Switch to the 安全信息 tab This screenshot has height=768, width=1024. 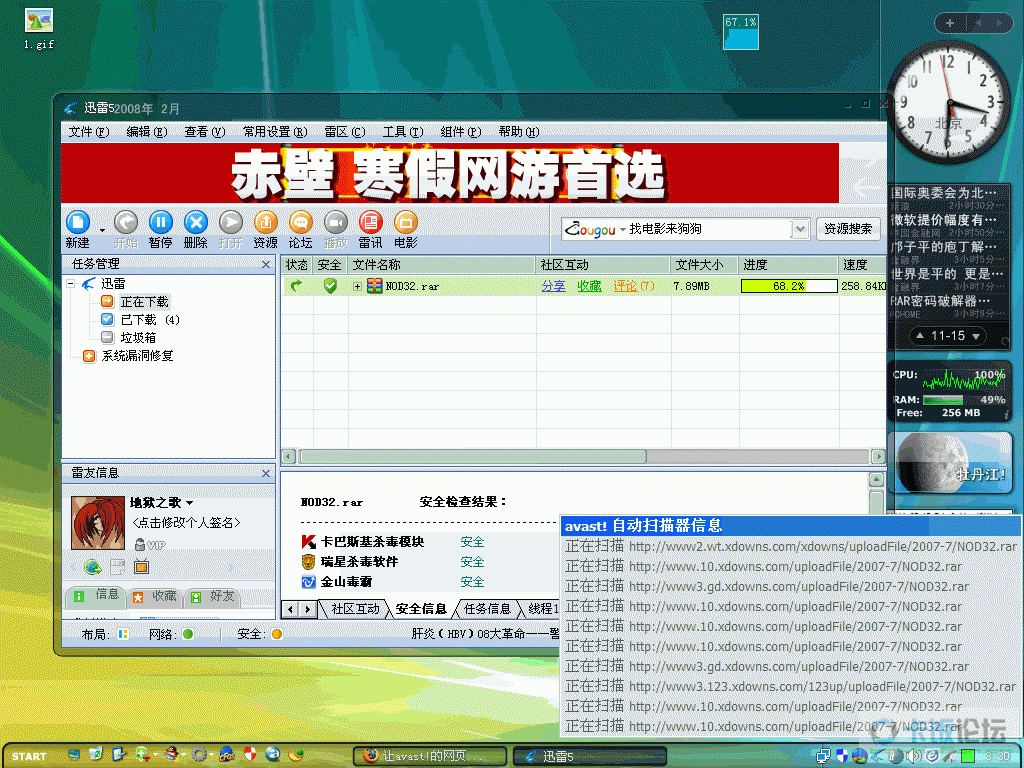click(421, 609)
